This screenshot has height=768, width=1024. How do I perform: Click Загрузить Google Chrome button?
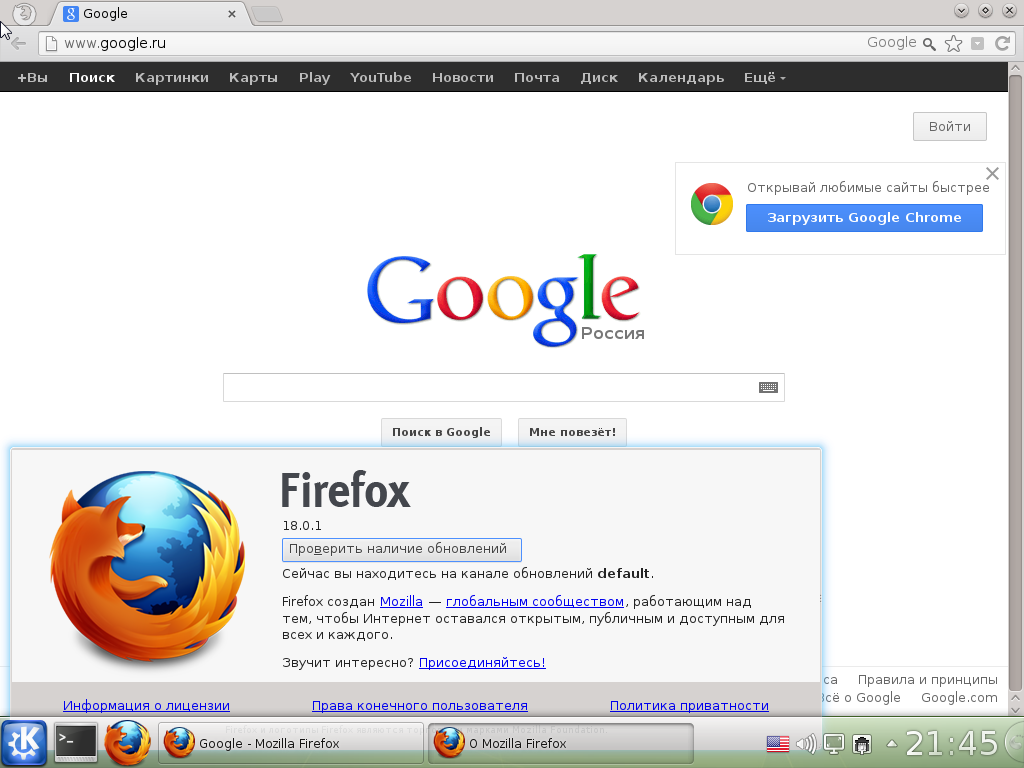click(864, 218)
